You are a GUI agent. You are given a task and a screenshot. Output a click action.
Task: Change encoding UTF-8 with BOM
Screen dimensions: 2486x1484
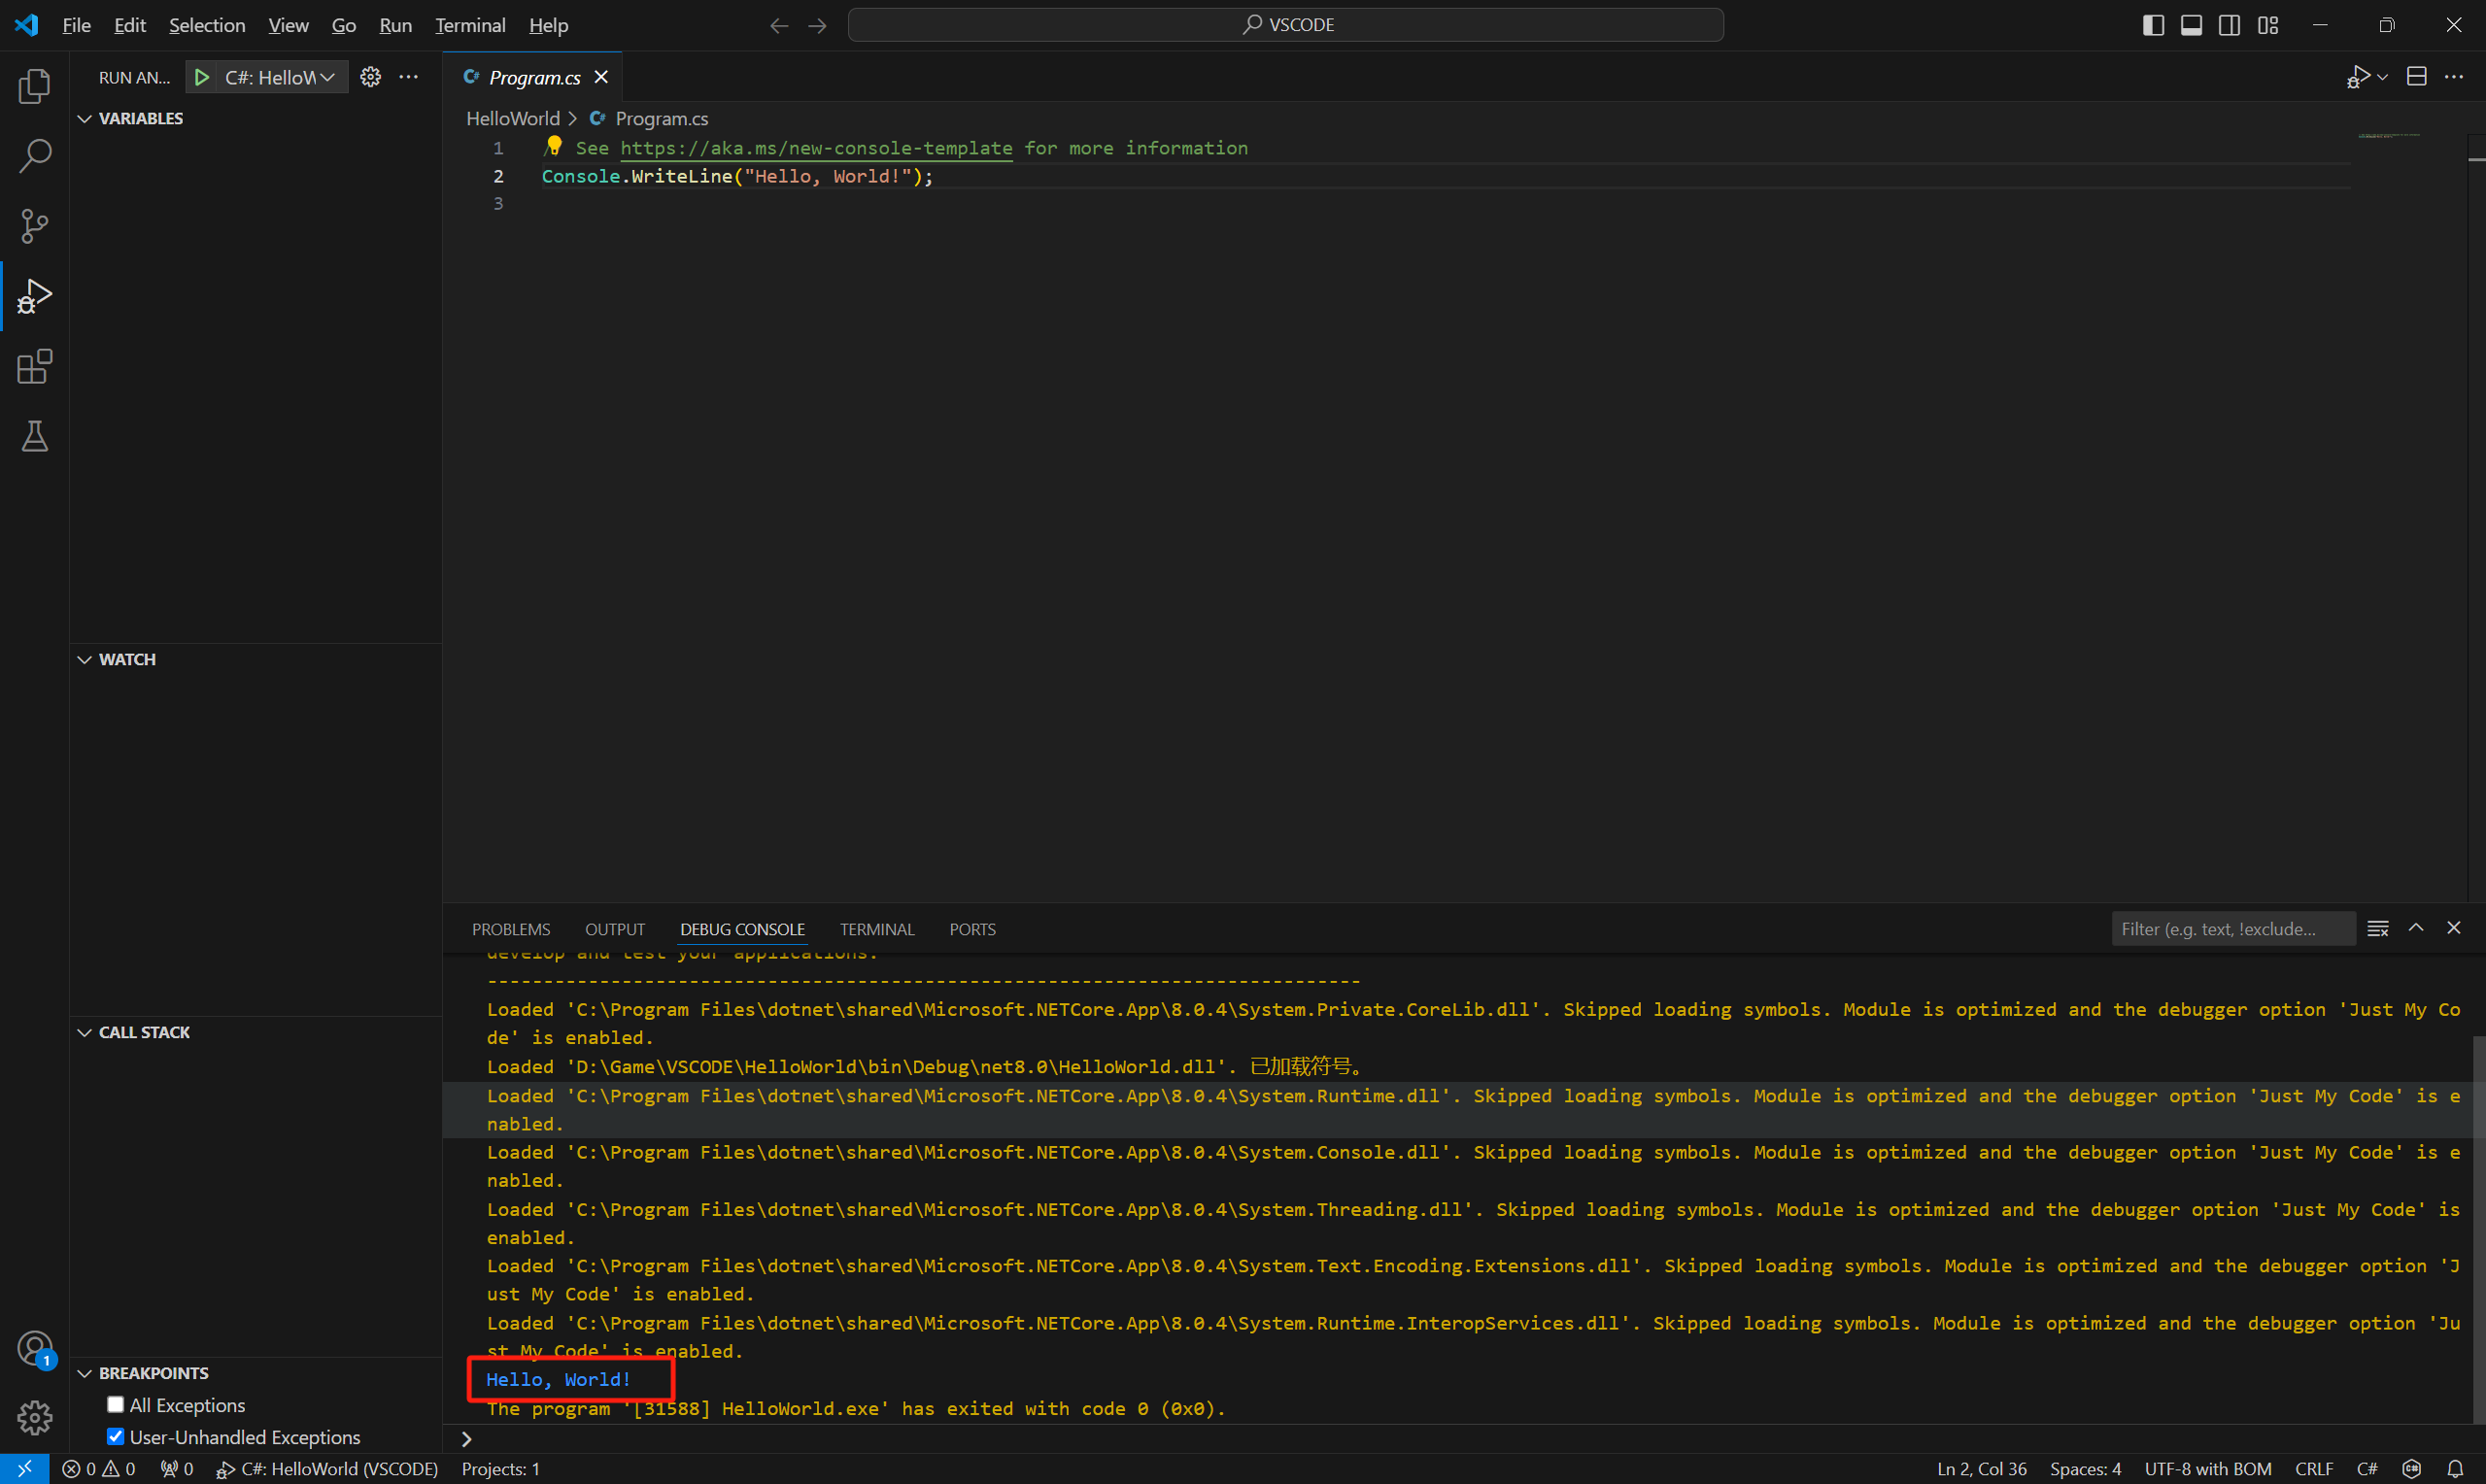click(2208, 1468)
